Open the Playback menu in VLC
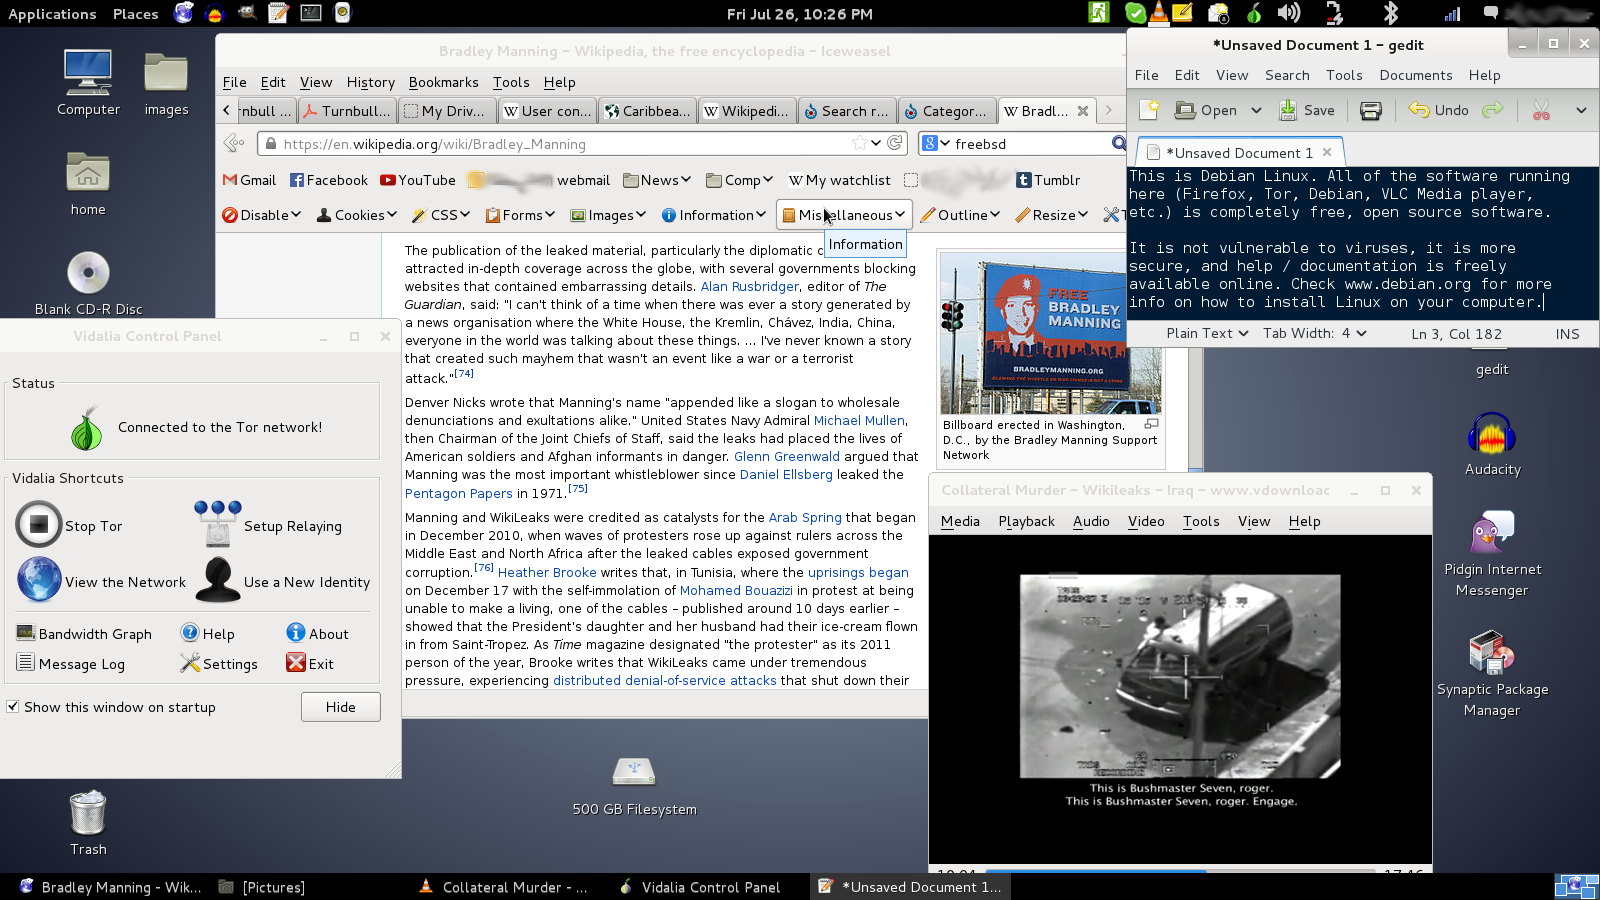This screenshot has width=1600, height=900. [x=1026, y=521]
